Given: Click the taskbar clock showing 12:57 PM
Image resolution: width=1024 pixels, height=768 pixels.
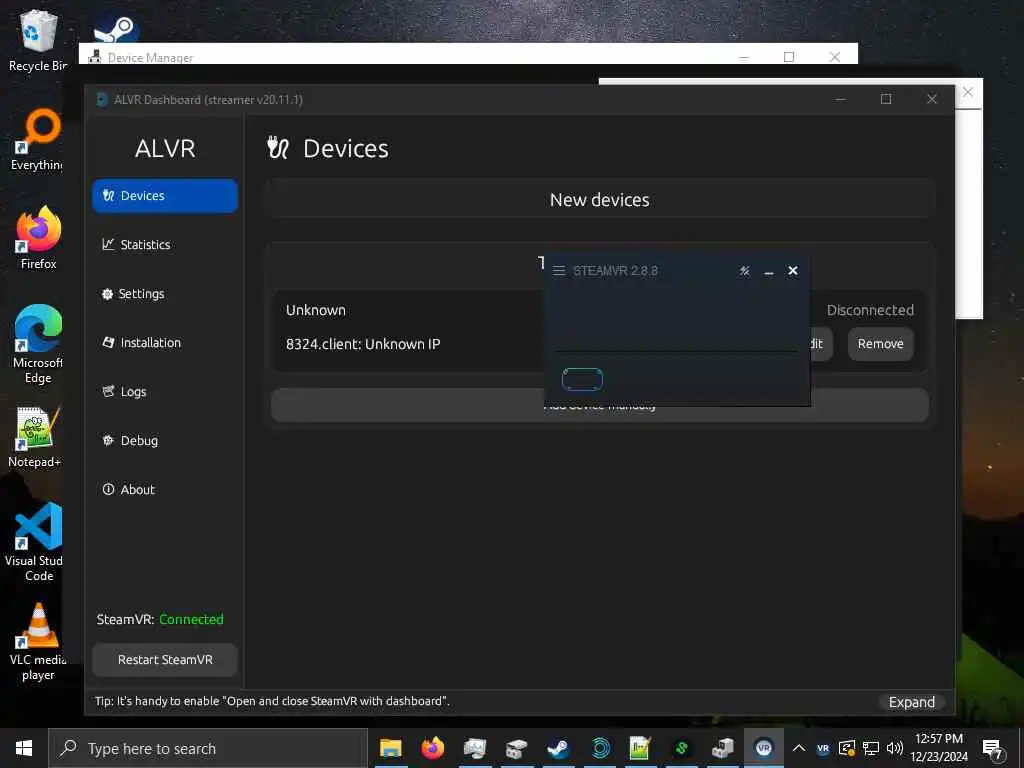Looking at the screenshot, I should [939, 748].
